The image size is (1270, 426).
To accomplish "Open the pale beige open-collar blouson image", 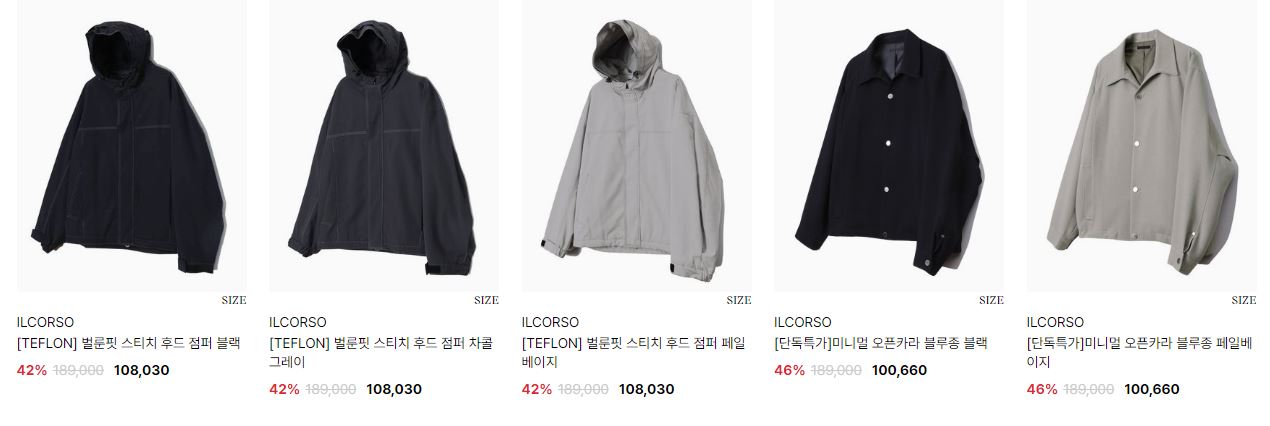I will [x=1142, y=146].
